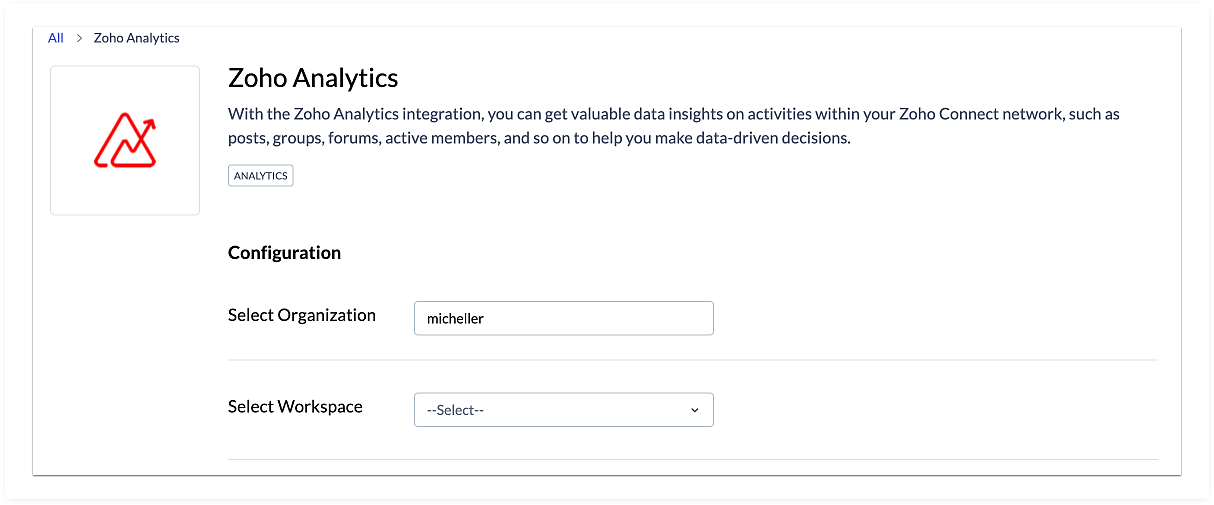Click the divider line below Select Workspace
The width and height of the screenshot is (1214, 505).
point(692,460)
